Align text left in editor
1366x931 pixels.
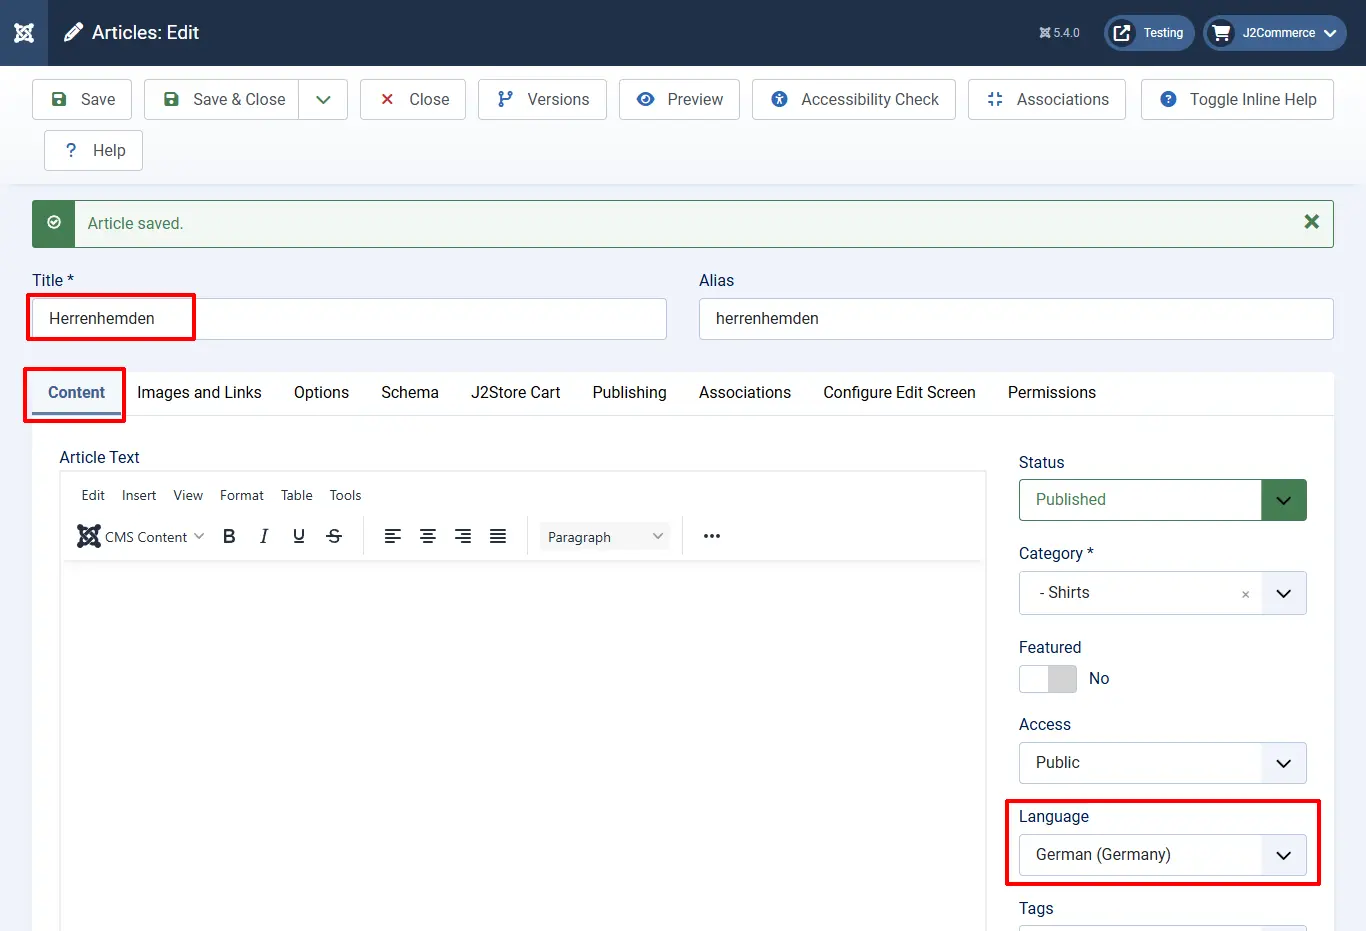coord(393,536)
